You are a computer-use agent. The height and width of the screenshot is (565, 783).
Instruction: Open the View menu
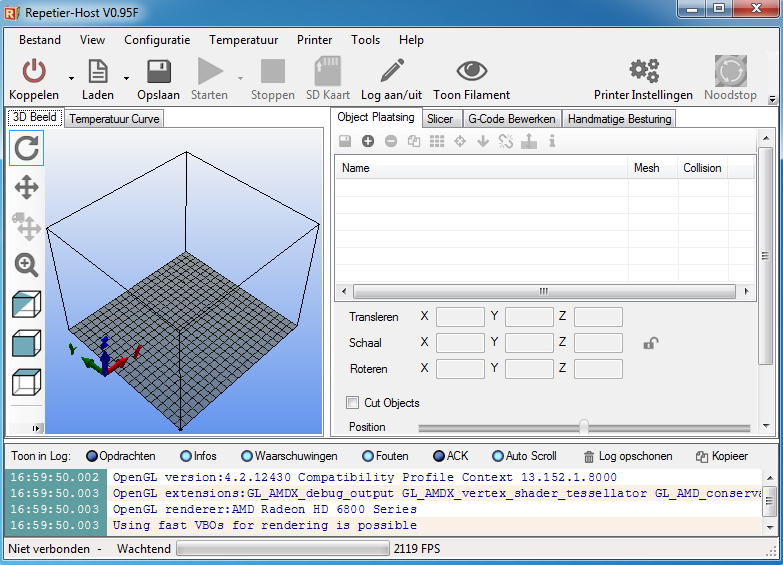point(92,40)
